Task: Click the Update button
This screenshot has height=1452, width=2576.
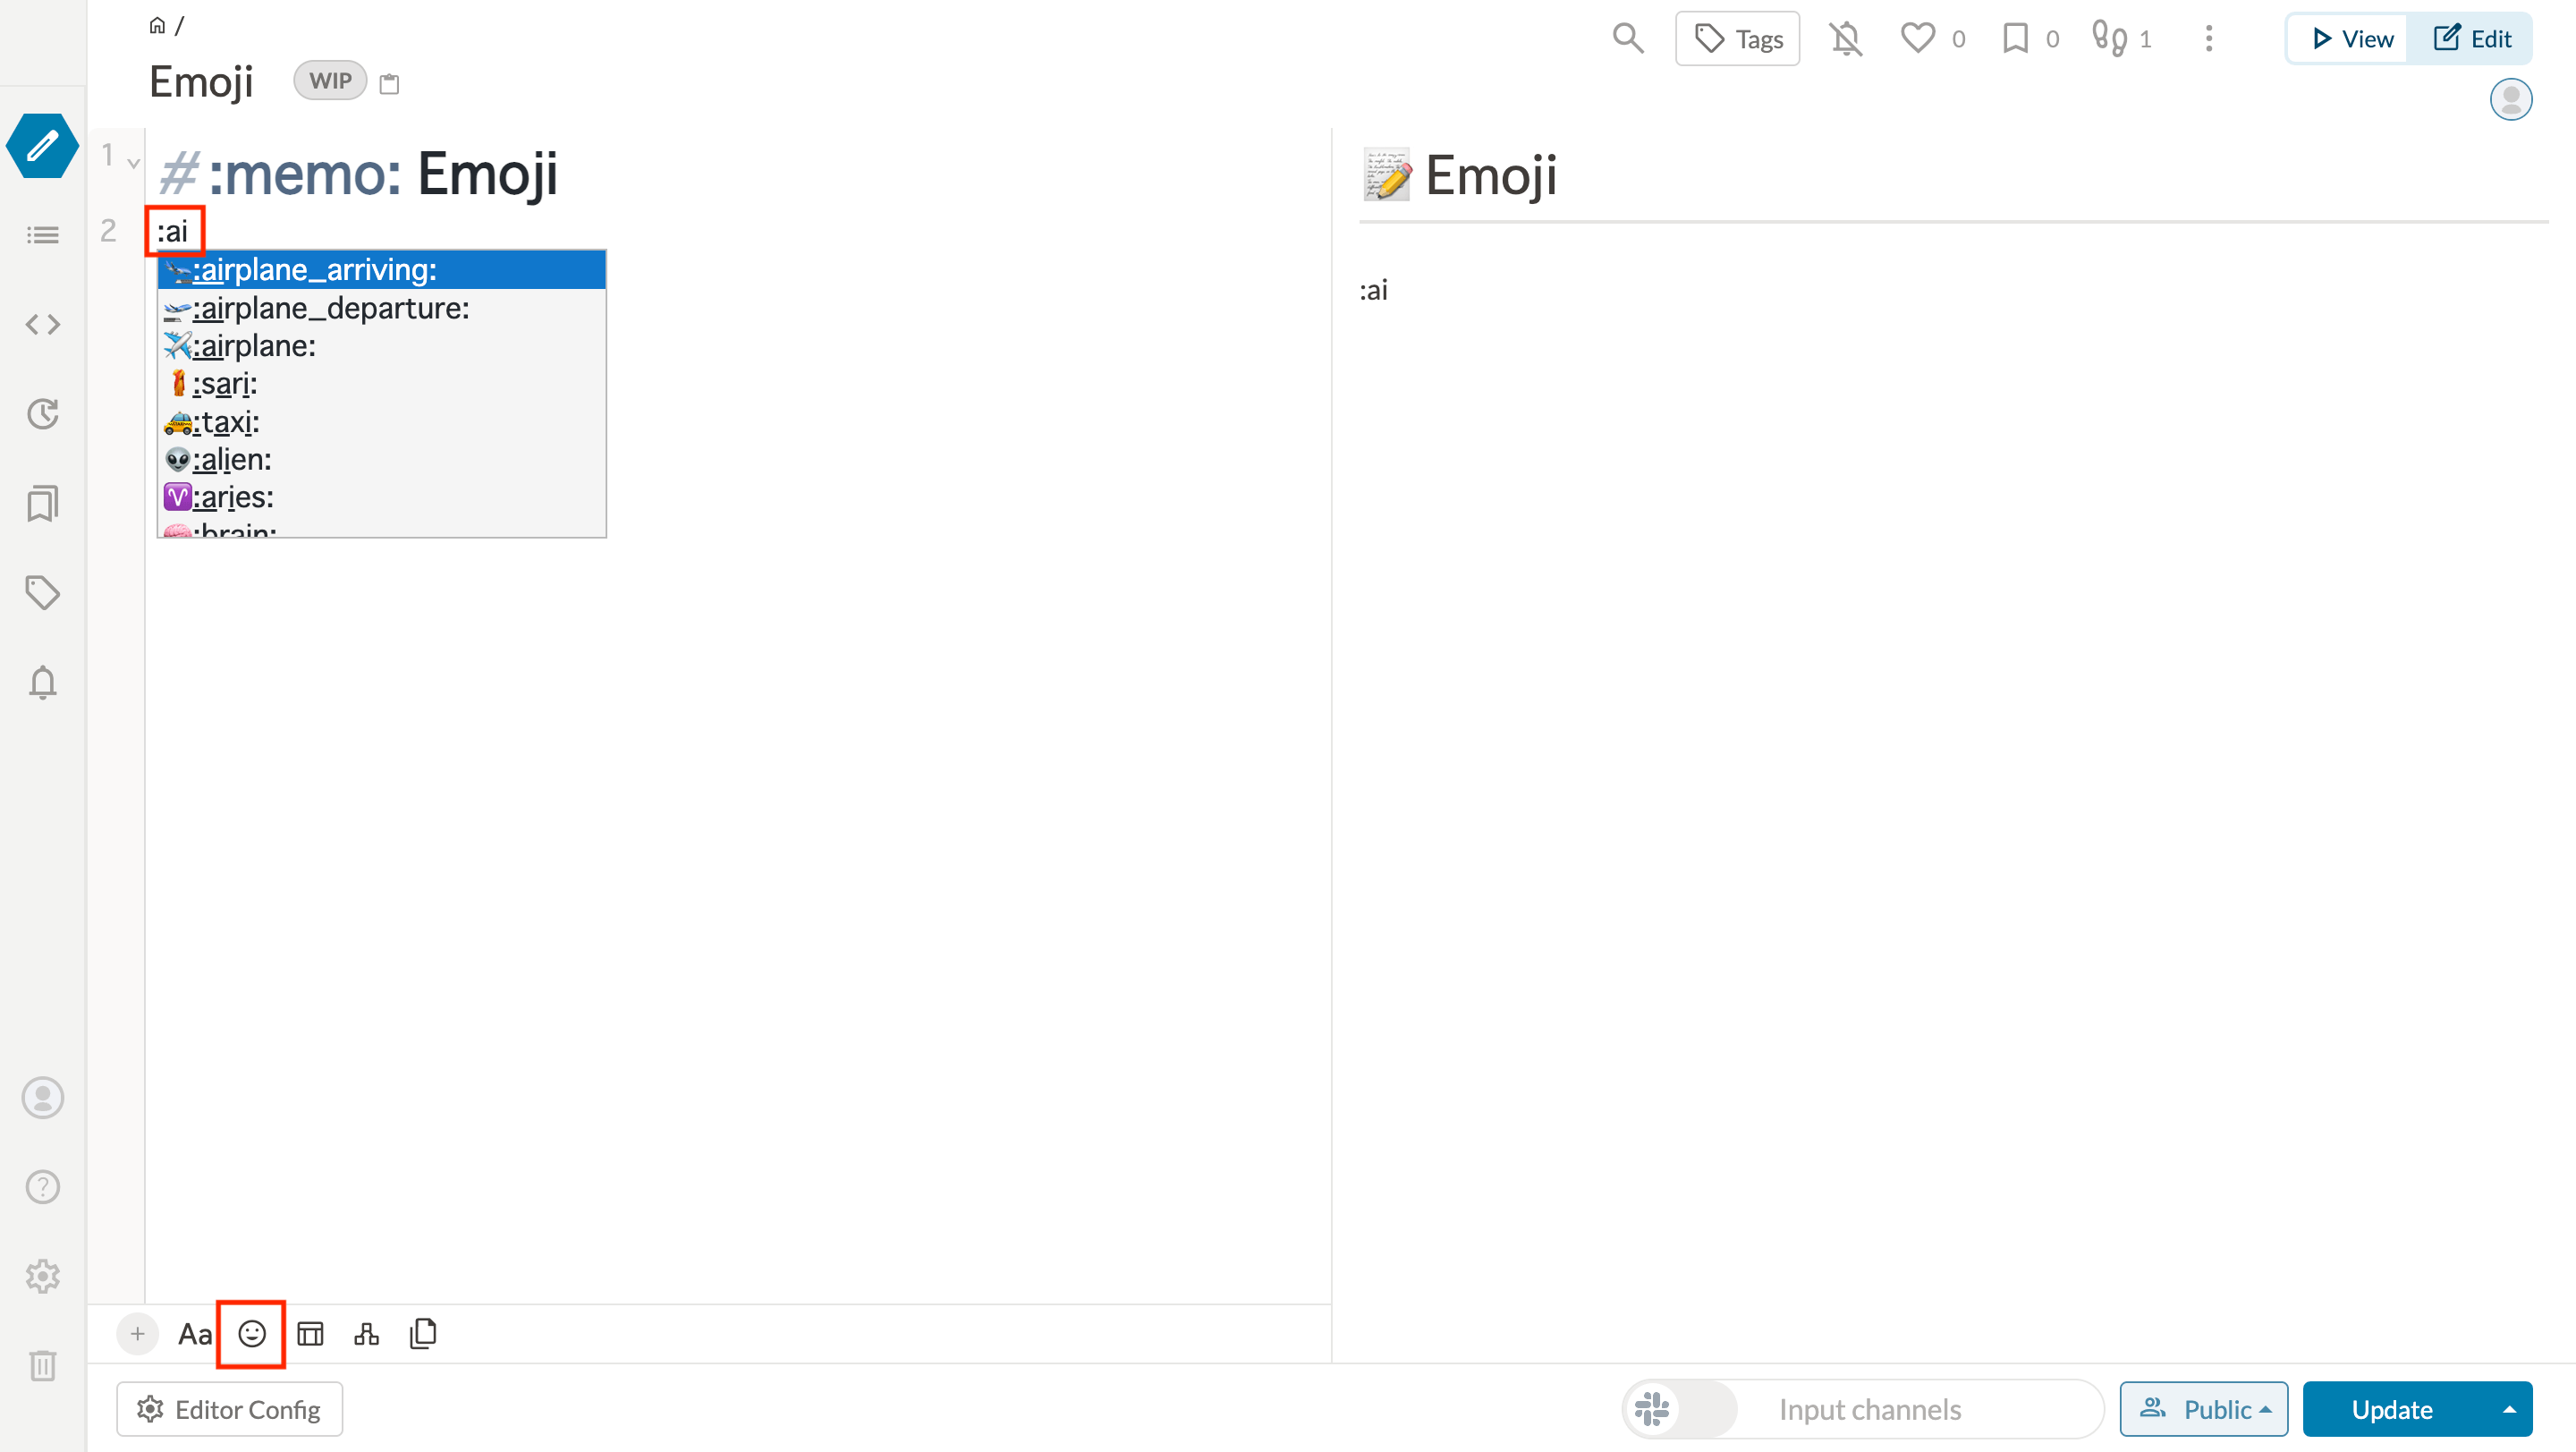Action: 2392,1409
